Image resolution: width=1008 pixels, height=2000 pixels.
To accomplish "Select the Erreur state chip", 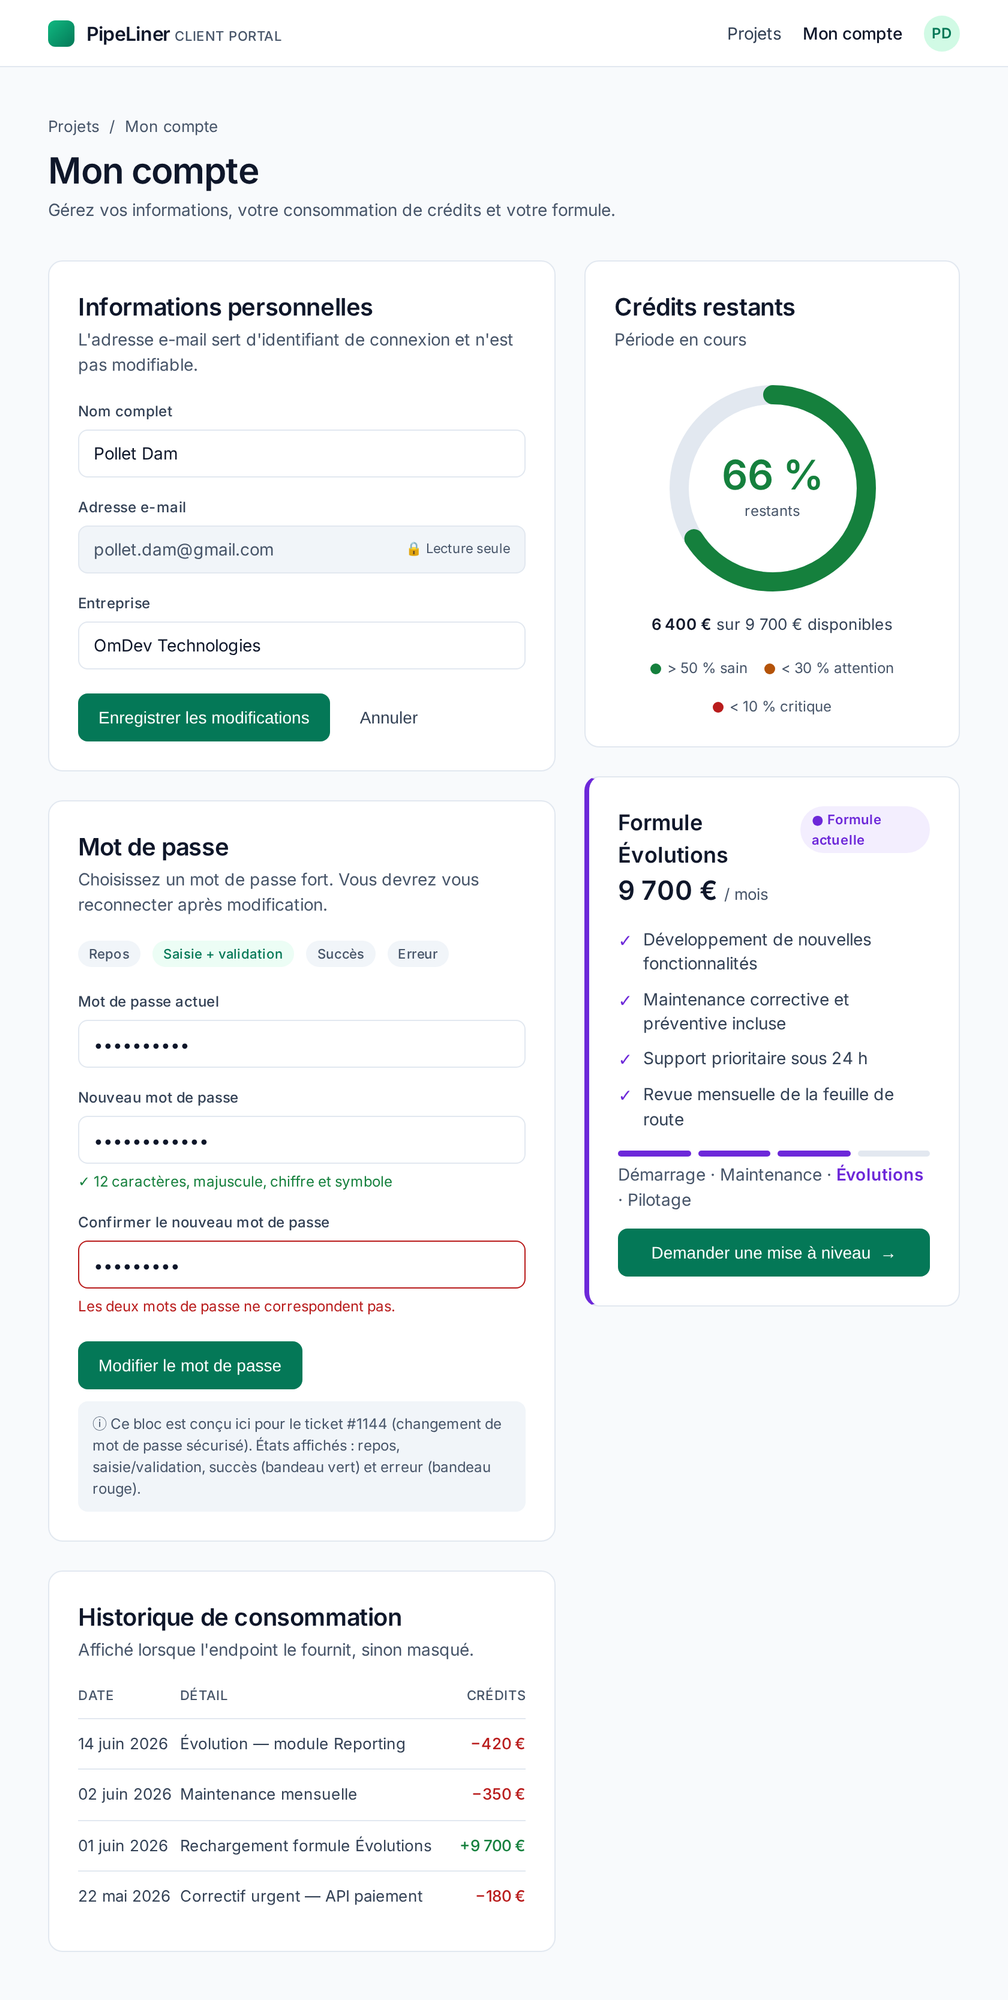I will point(418,954).
